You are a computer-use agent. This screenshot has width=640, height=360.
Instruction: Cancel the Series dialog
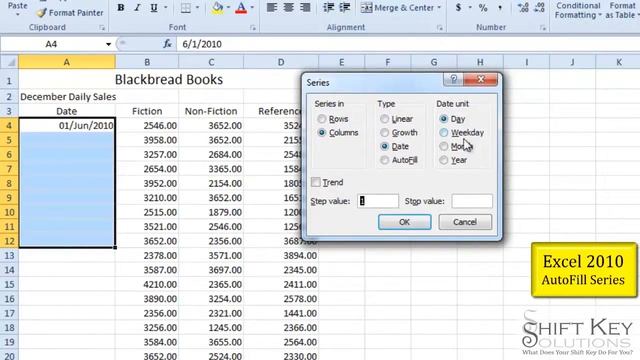(465, 222)
